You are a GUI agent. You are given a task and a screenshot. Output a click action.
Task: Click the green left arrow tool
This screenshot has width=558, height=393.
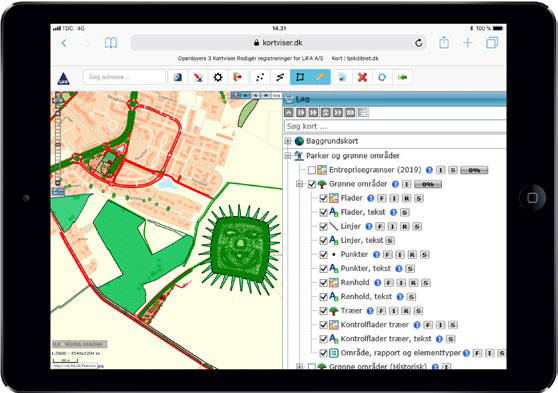(x=402, y=77)
